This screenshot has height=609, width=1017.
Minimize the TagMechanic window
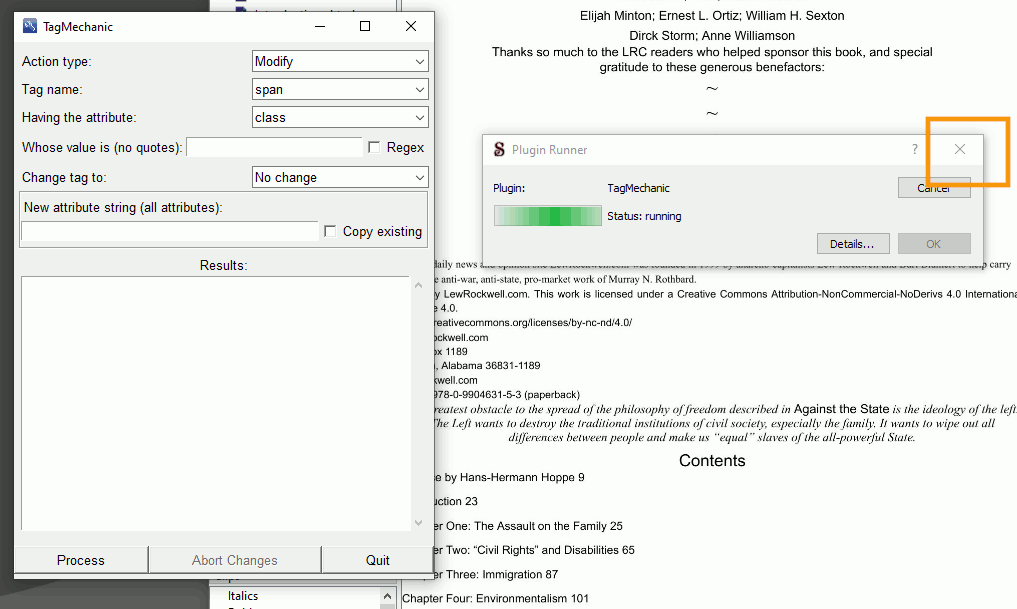click(320, 26)
